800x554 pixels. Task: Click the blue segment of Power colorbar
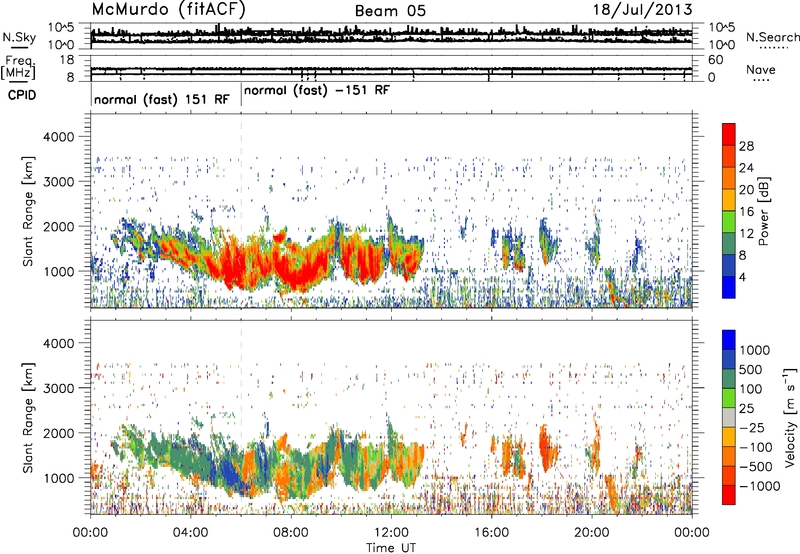click(x=729, y=287)
